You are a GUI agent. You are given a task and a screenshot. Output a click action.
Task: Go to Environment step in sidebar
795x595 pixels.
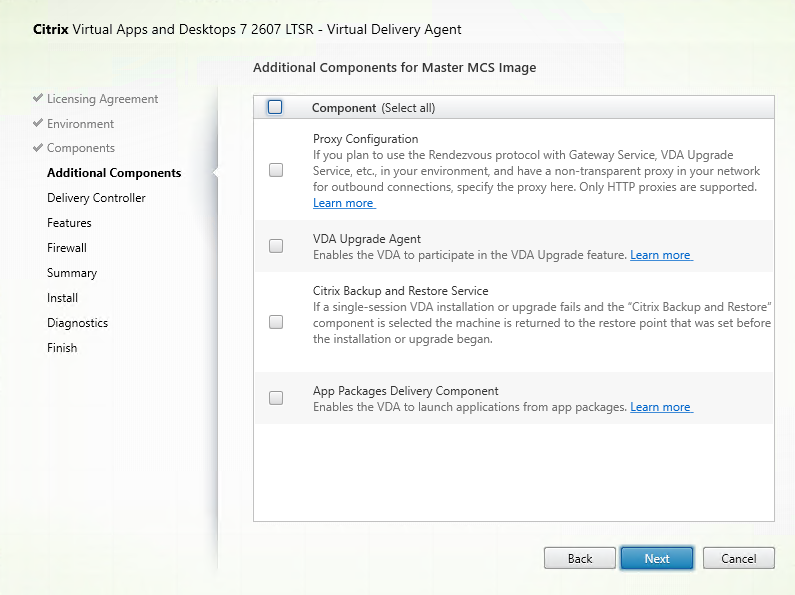pyautogui.click(x=80, y=124)
